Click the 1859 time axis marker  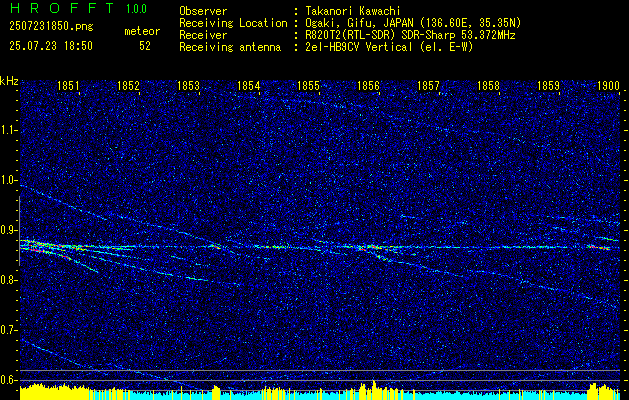pos(548,85)
